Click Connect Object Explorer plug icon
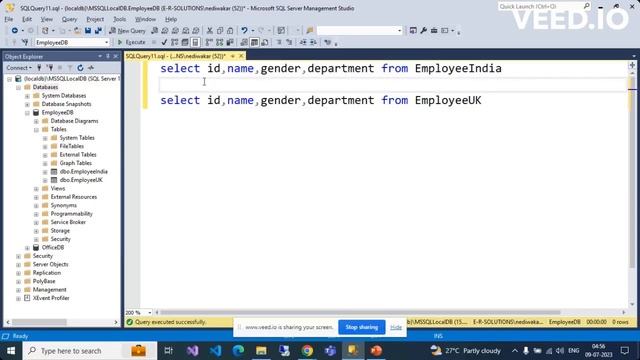The image size is (640, 360). tap(40, 68)
